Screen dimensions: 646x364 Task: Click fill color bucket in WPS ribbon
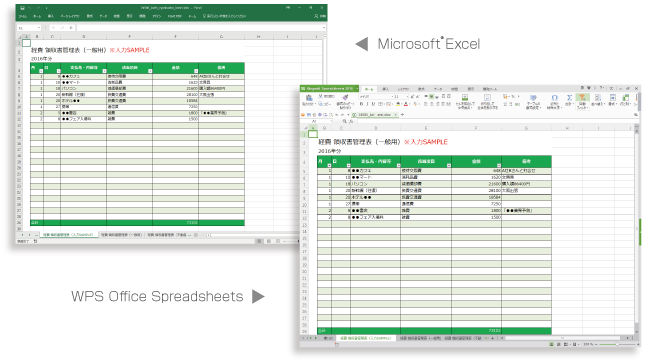click(x=398, y=104)
